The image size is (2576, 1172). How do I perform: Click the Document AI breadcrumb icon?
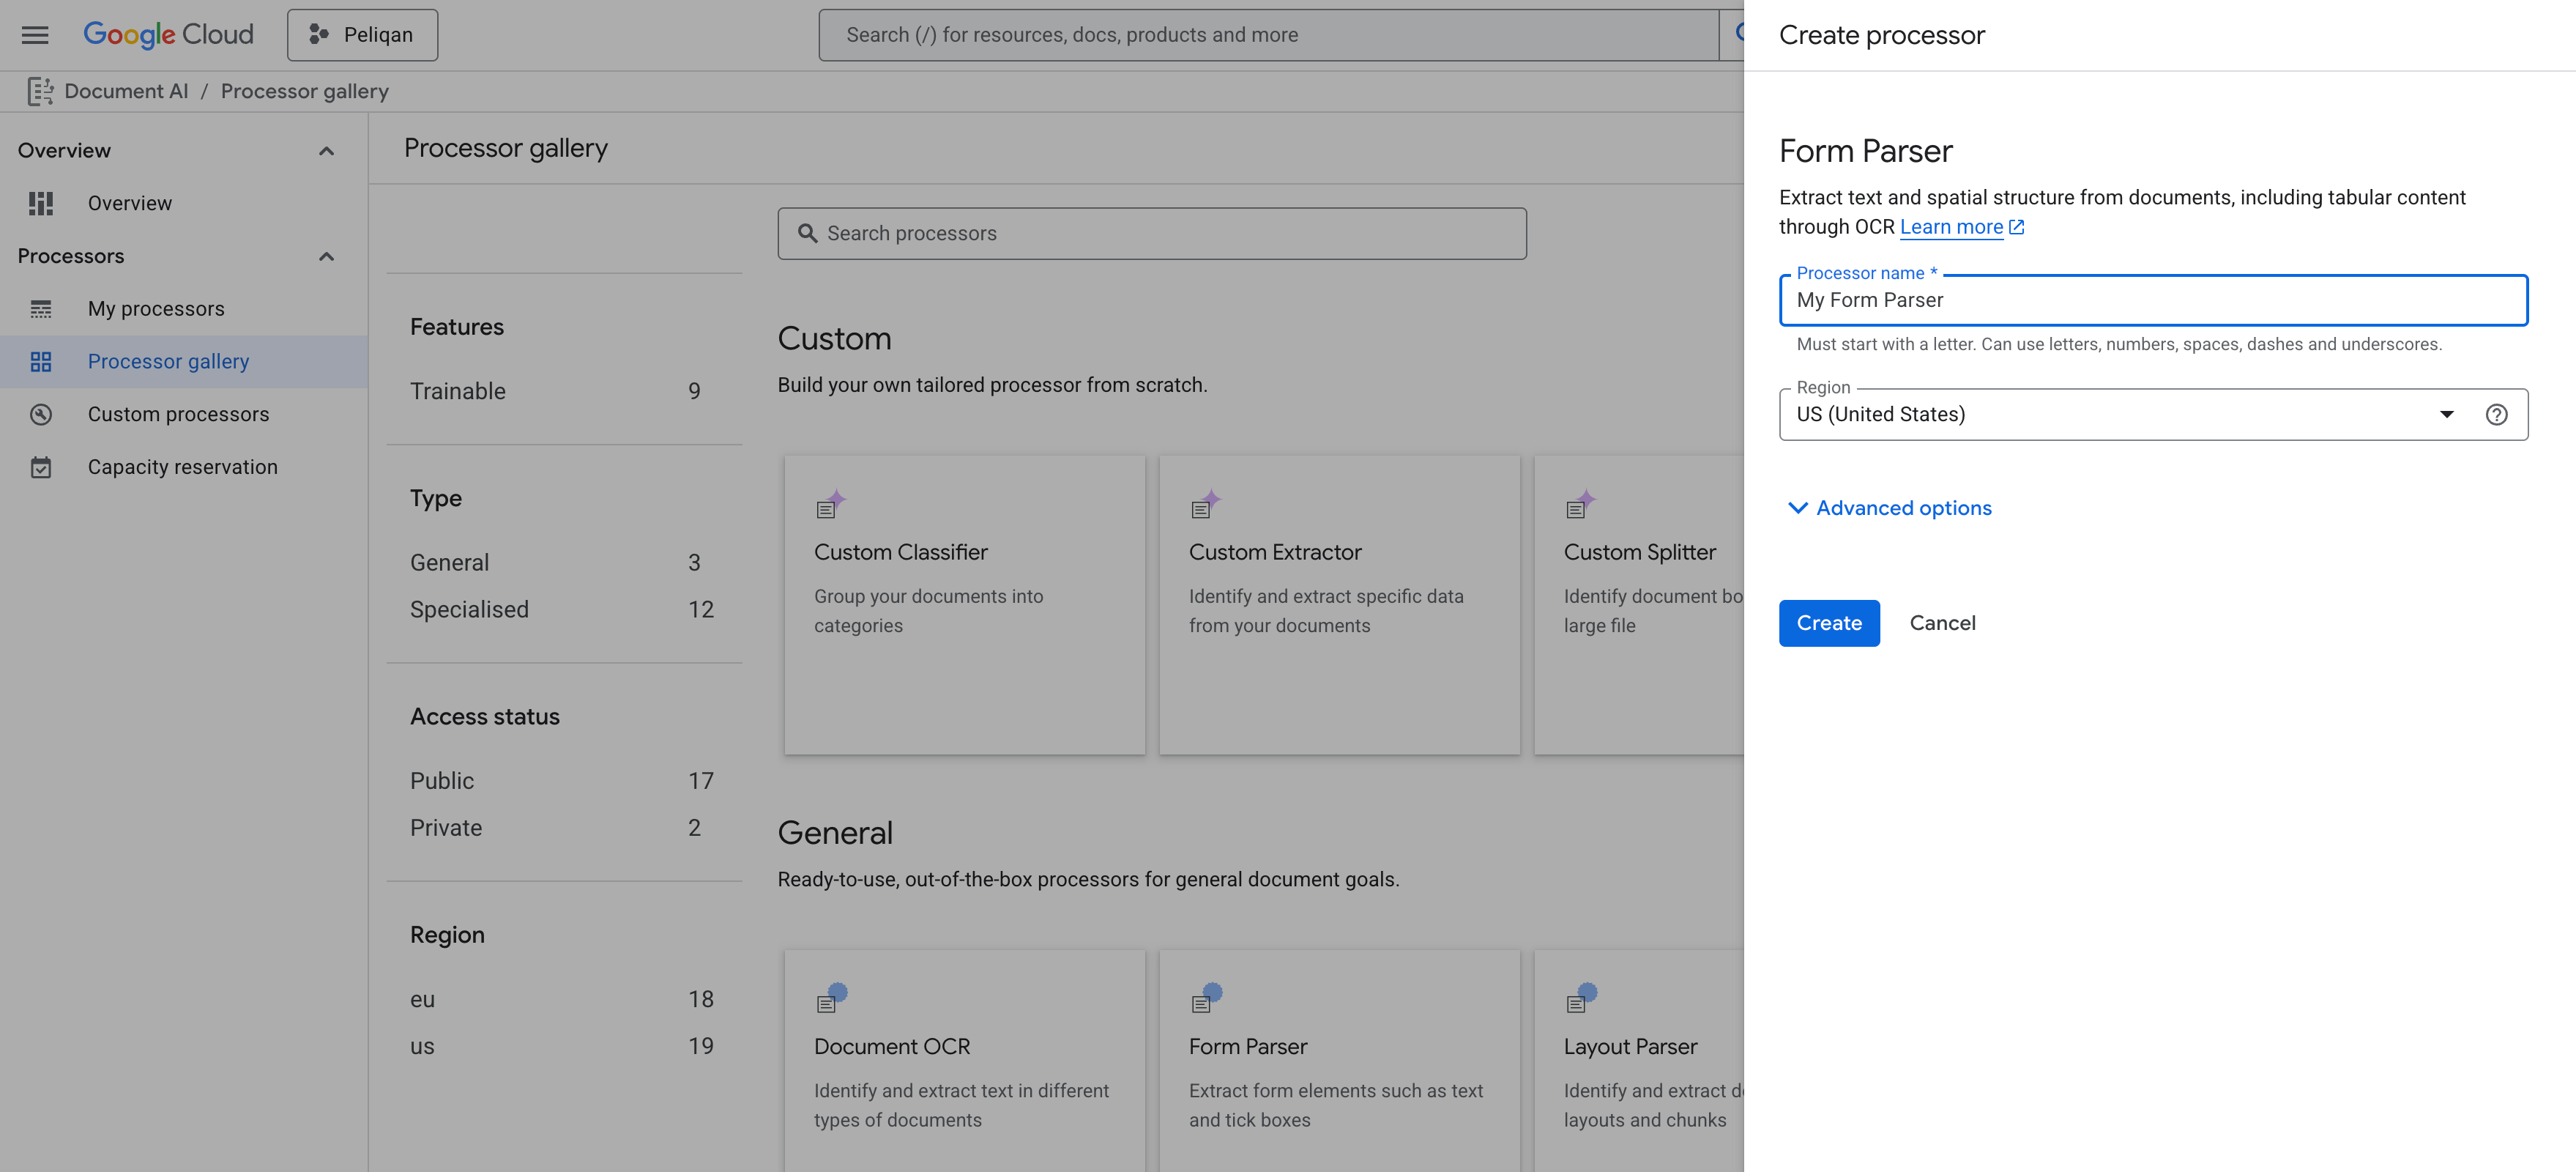40,91
